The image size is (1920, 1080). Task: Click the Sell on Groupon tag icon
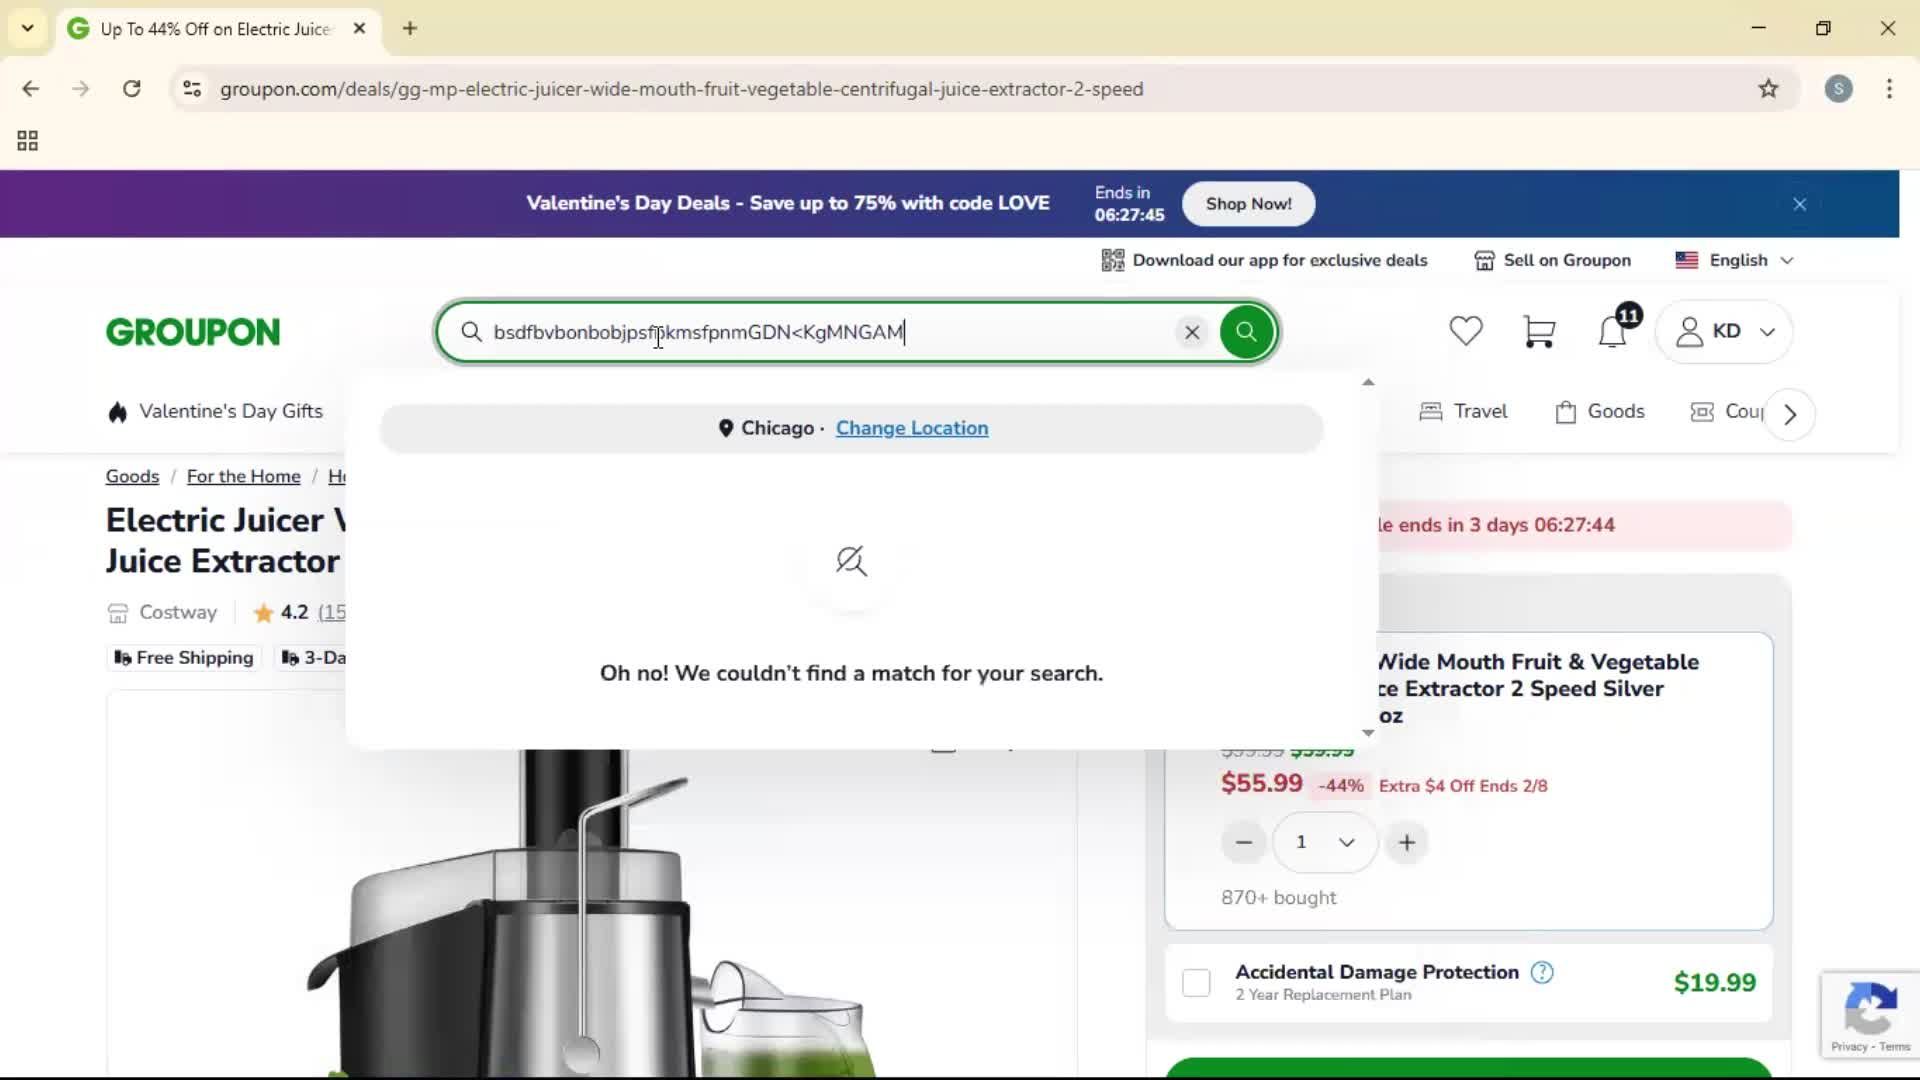(x=1483, y=260)
